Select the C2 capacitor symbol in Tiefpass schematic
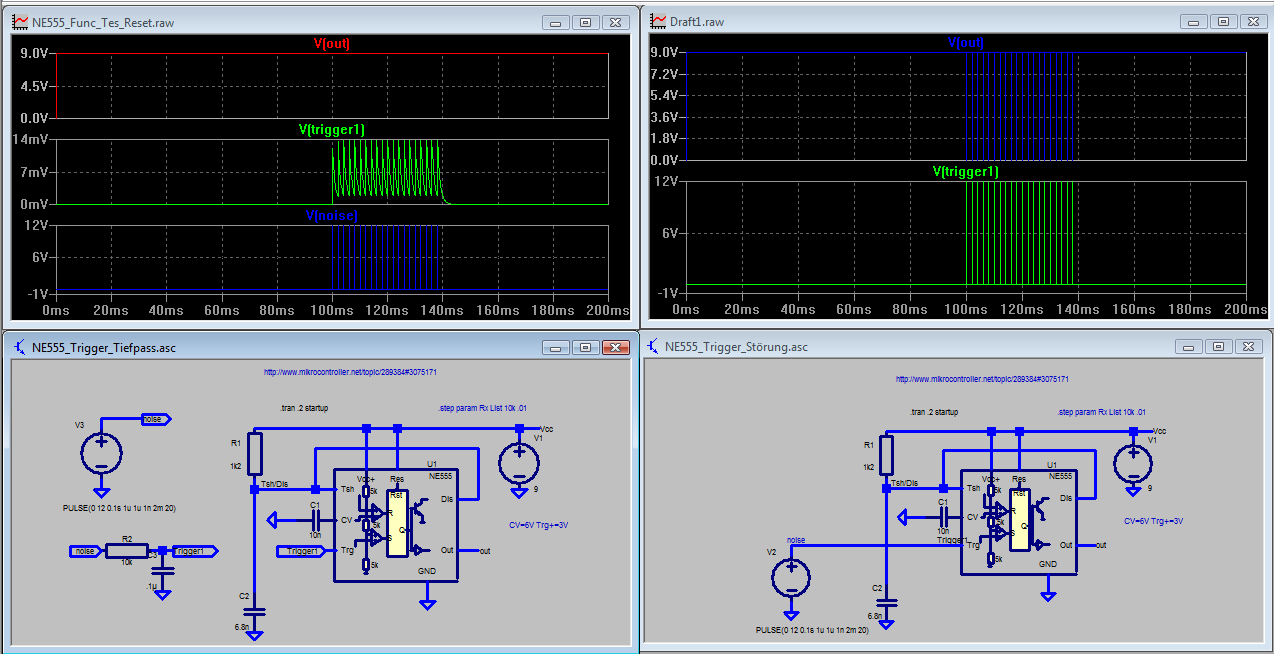 tap(254, 609)
